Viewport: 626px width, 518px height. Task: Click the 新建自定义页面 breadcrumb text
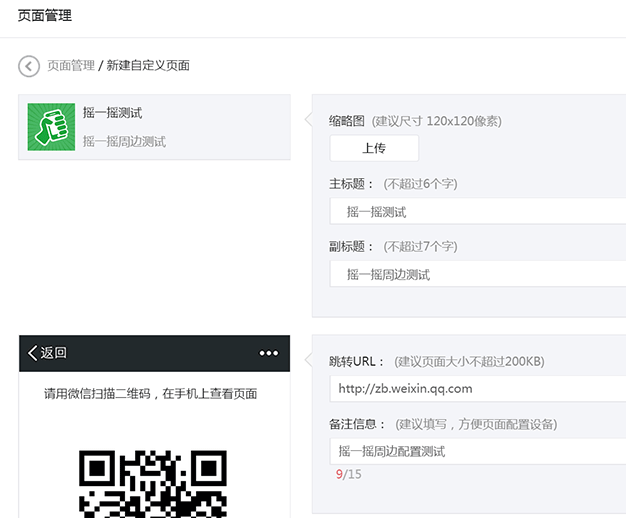tap(148, 65)
